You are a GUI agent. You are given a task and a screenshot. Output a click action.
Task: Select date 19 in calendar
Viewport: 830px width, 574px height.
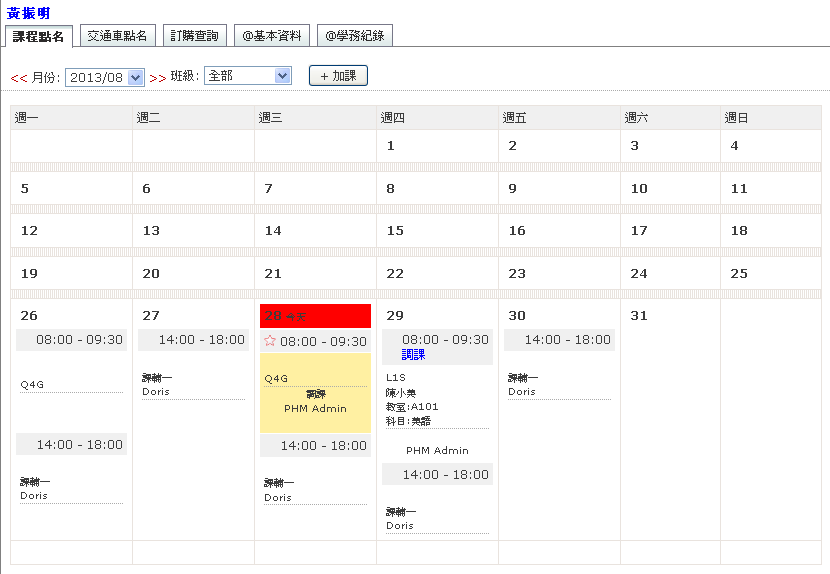[x=29, y=273]
